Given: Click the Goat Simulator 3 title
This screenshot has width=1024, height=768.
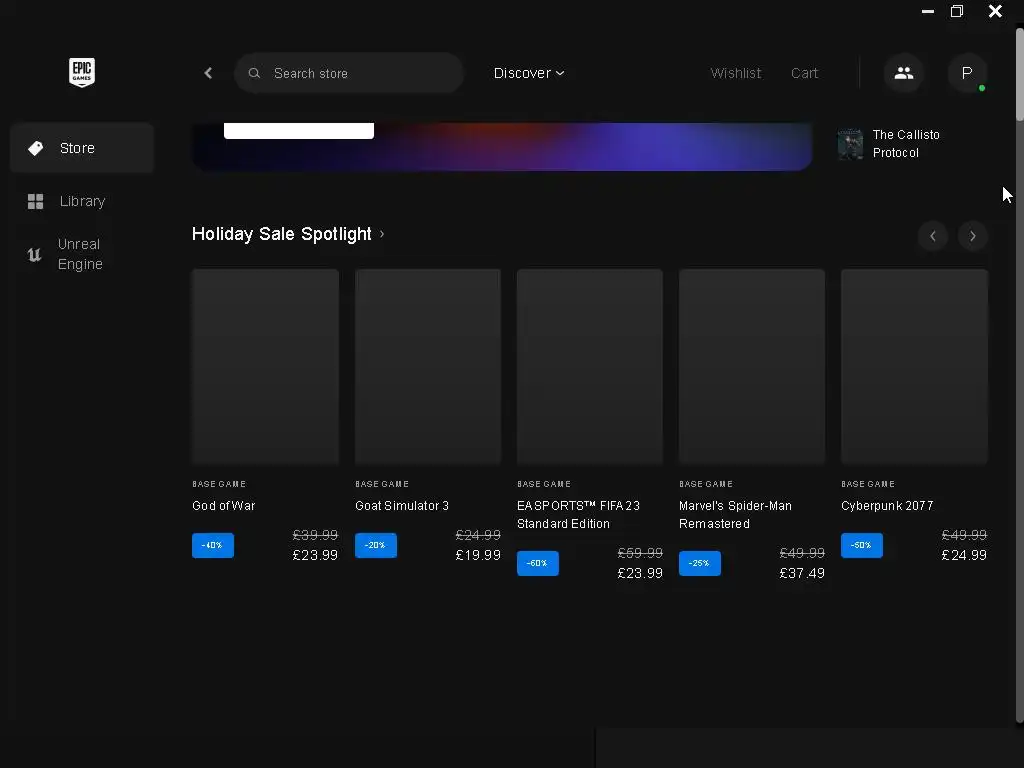Looking at the screenshot, I should pos(402,505).
